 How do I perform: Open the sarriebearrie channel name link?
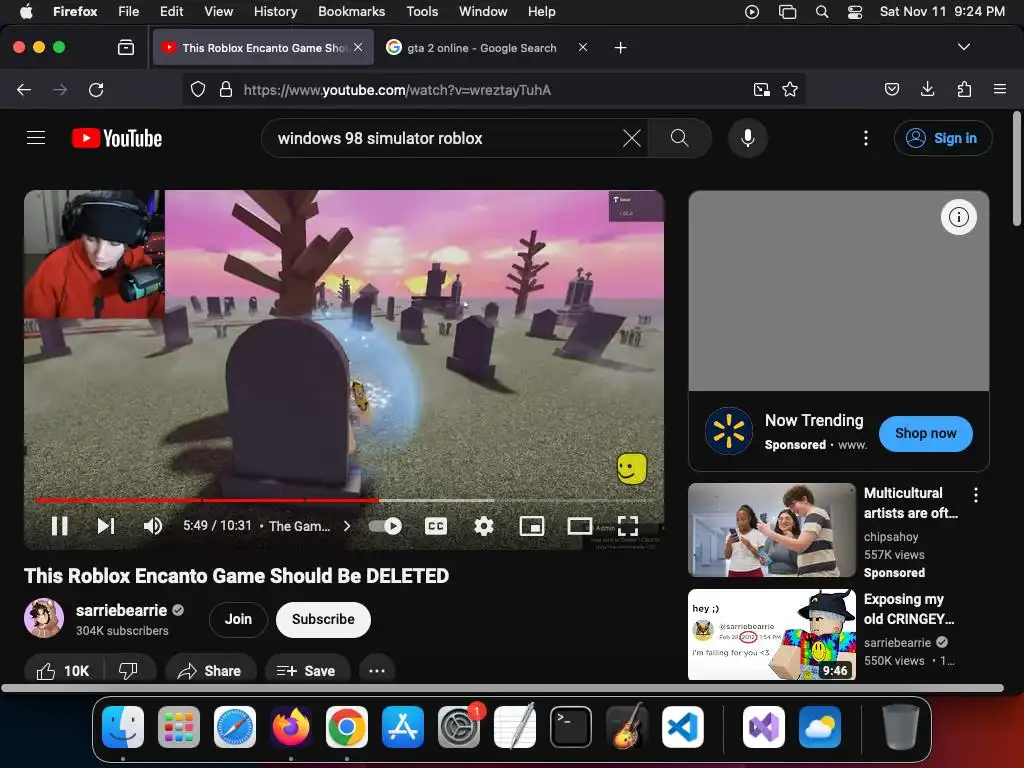121,610
